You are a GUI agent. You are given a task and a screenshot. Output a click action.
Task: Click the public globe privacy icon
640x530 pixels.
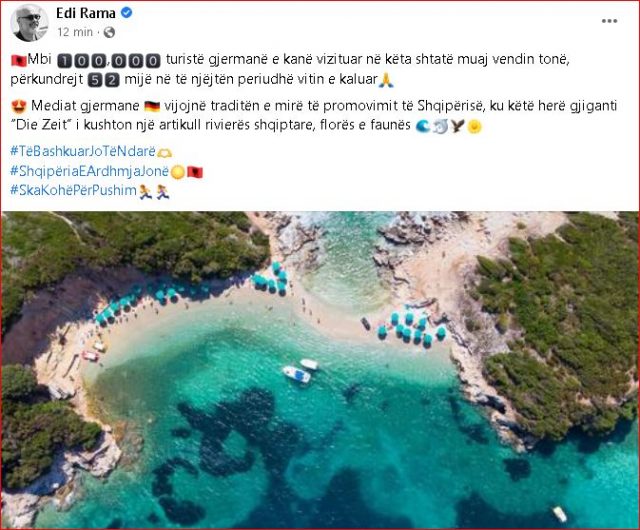click(109, 32)
